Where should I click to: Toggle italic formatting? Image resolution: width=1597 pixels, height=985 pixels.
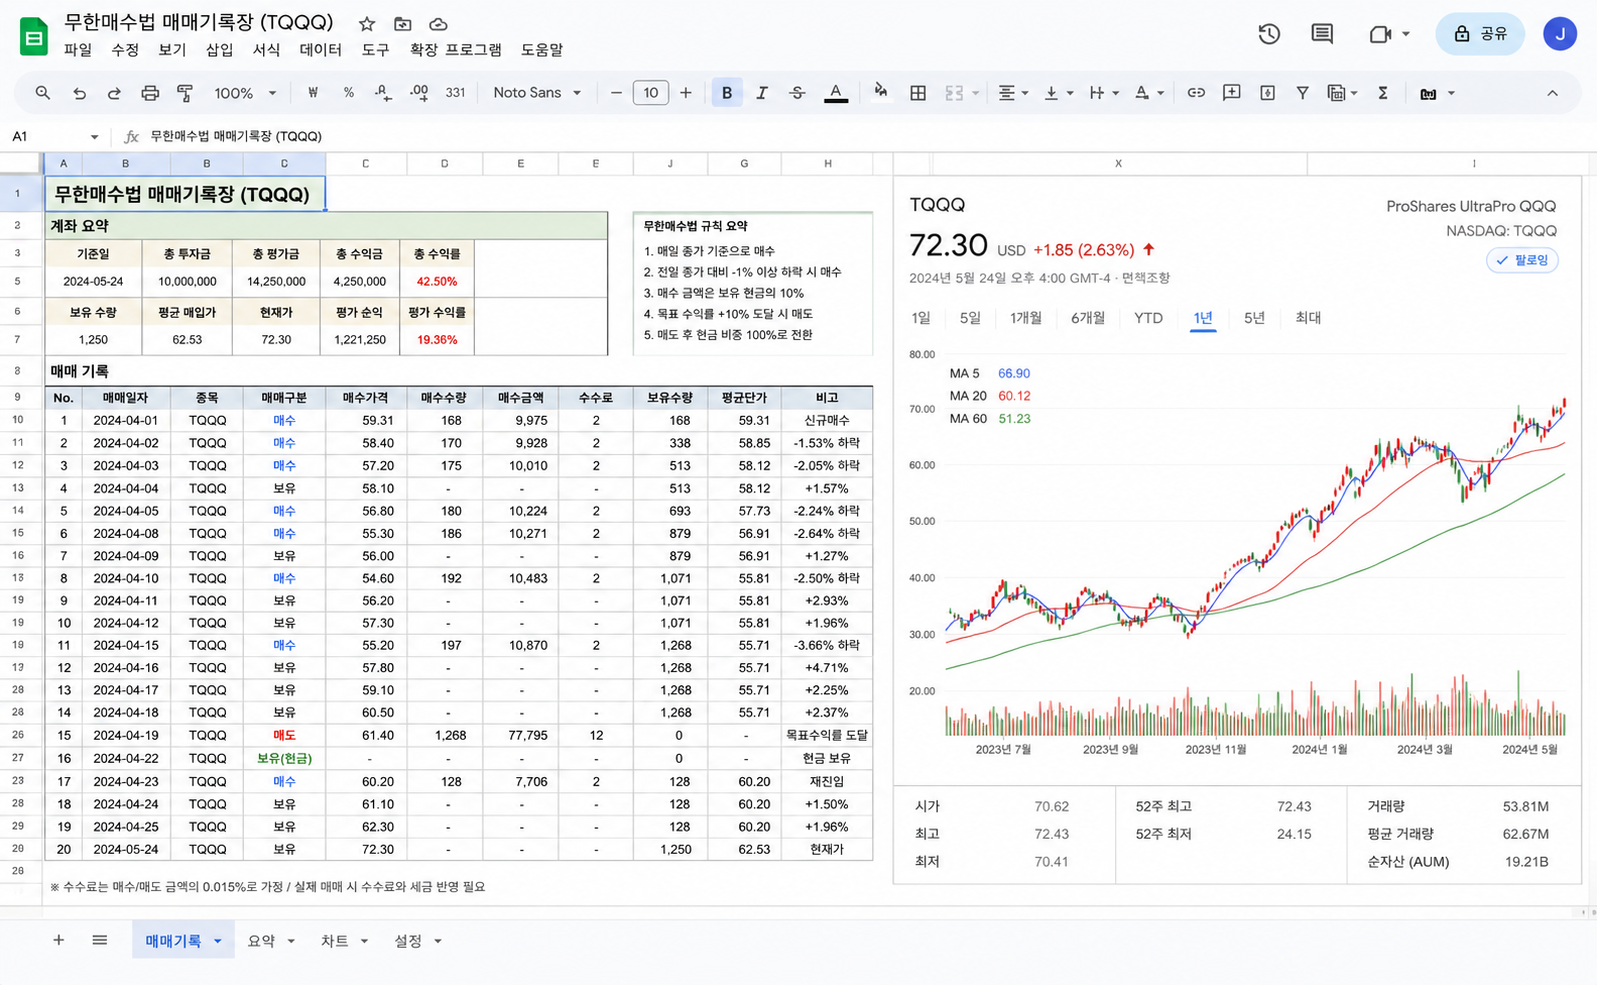pos(762,93)
